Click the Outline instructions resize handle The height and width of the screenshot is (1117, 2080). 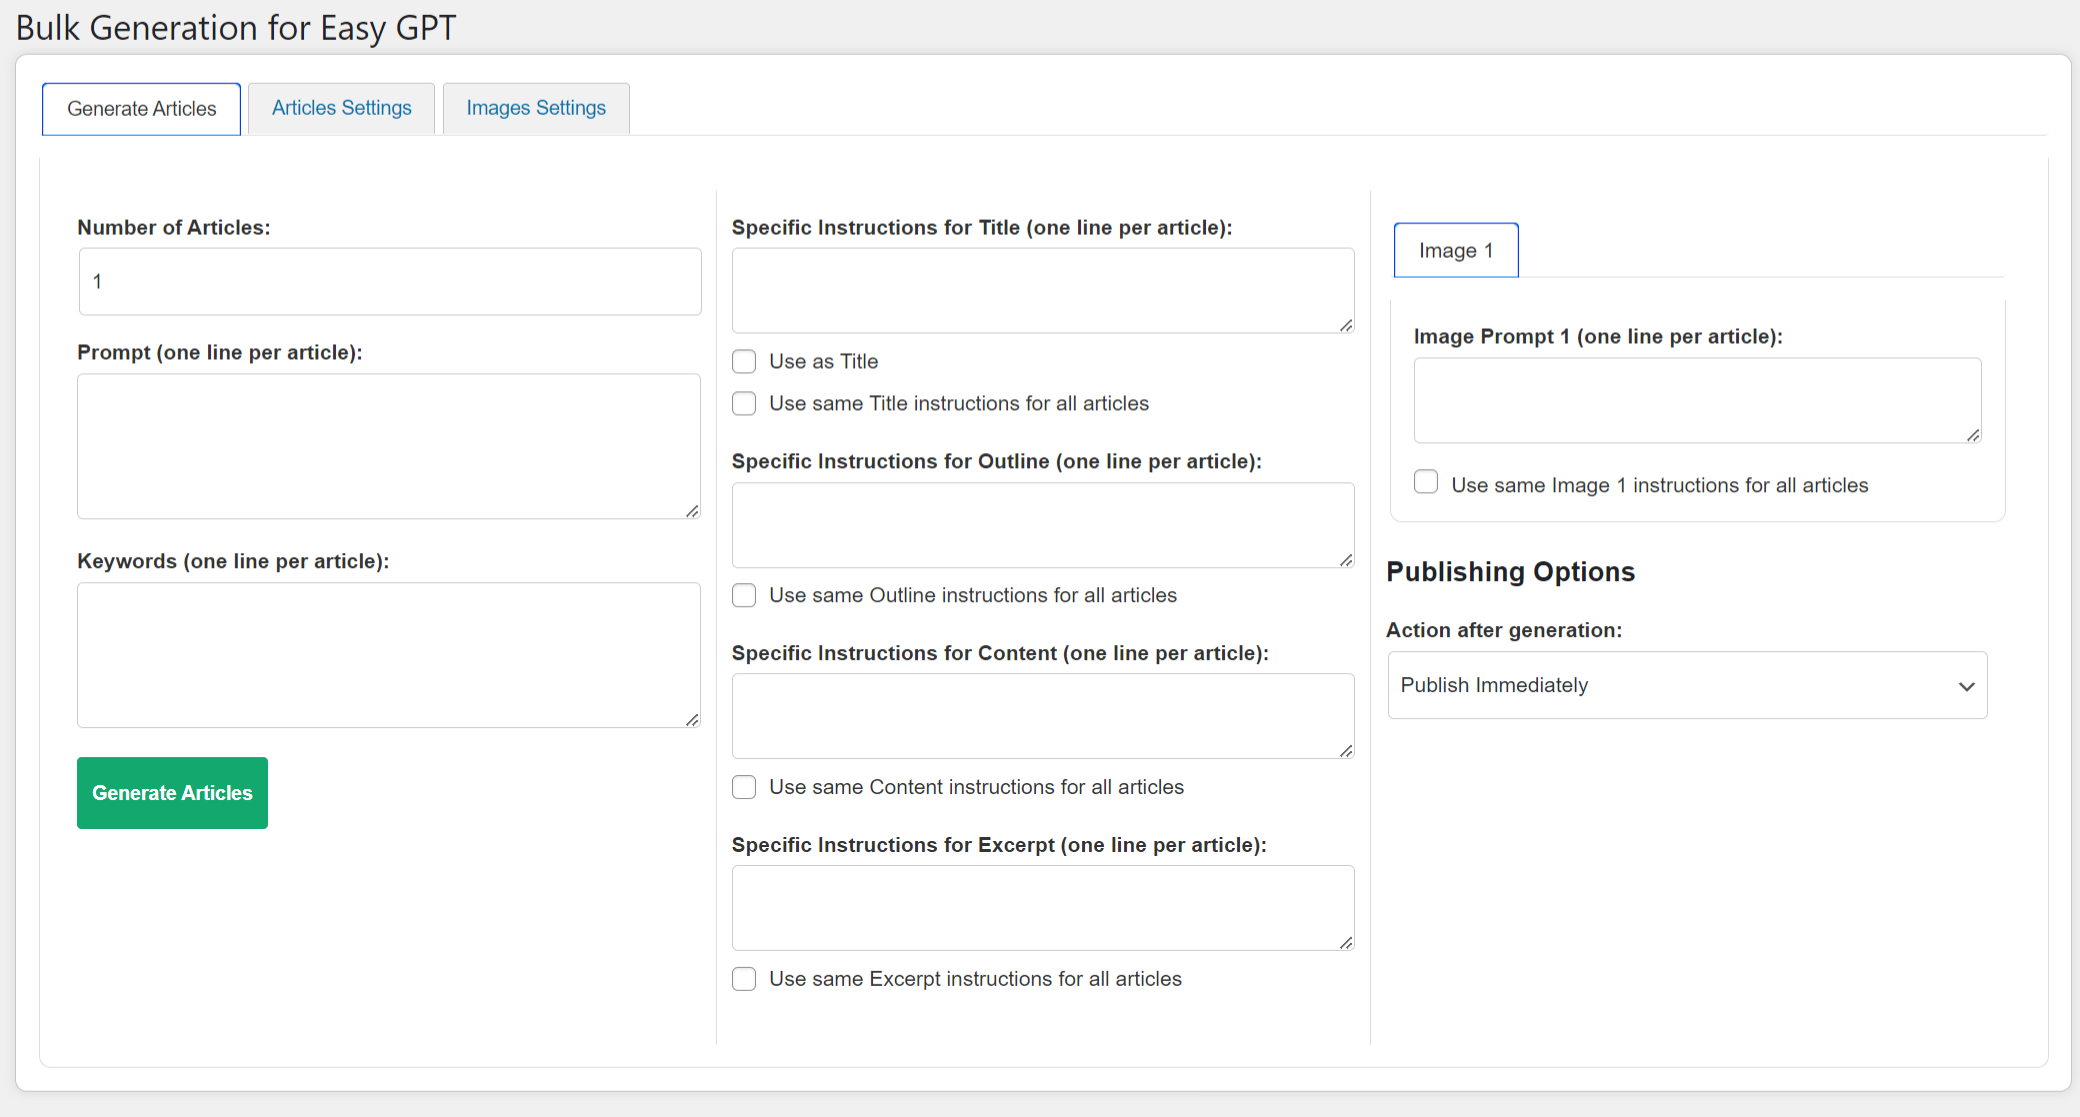click(x=1346, y=560)
